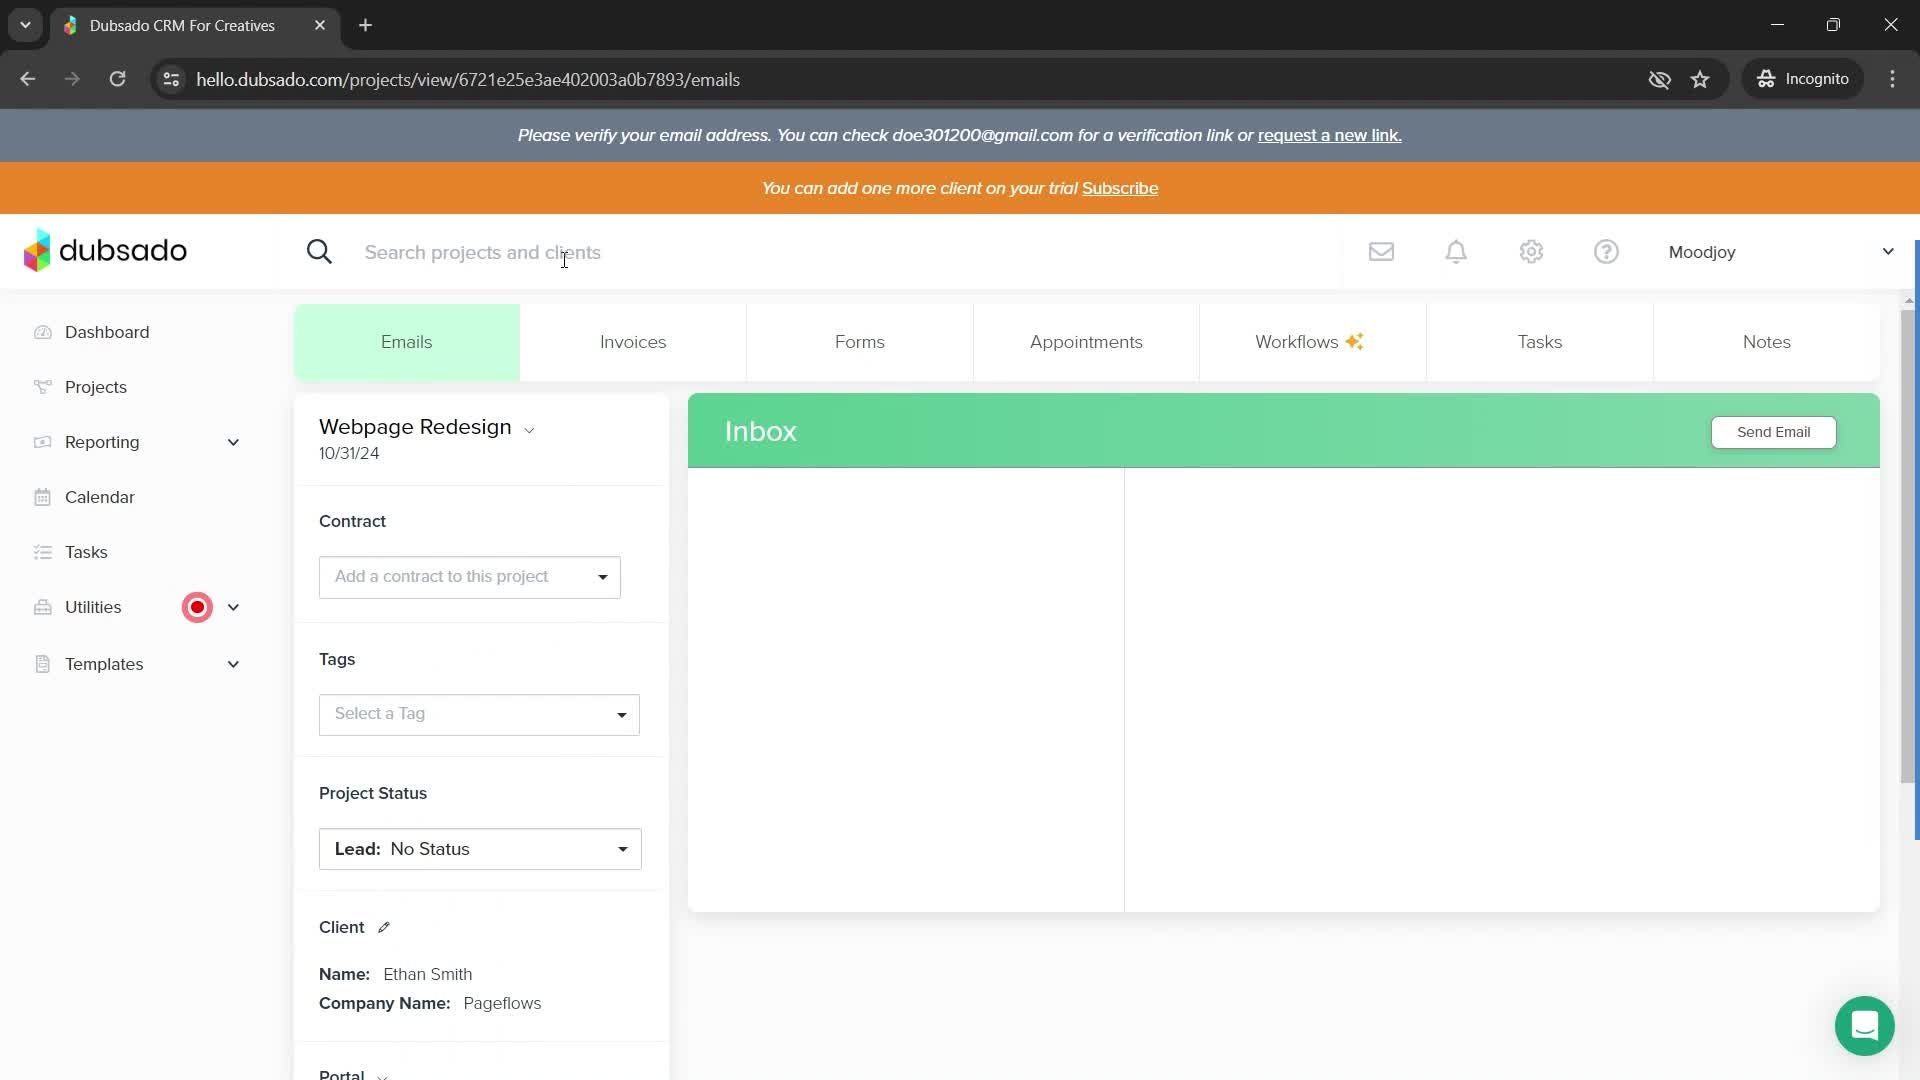Expand the Templates menu chevron
Image resolution: width=1920 pixels, height=1080 pixels.
click(x=233, y=664)
